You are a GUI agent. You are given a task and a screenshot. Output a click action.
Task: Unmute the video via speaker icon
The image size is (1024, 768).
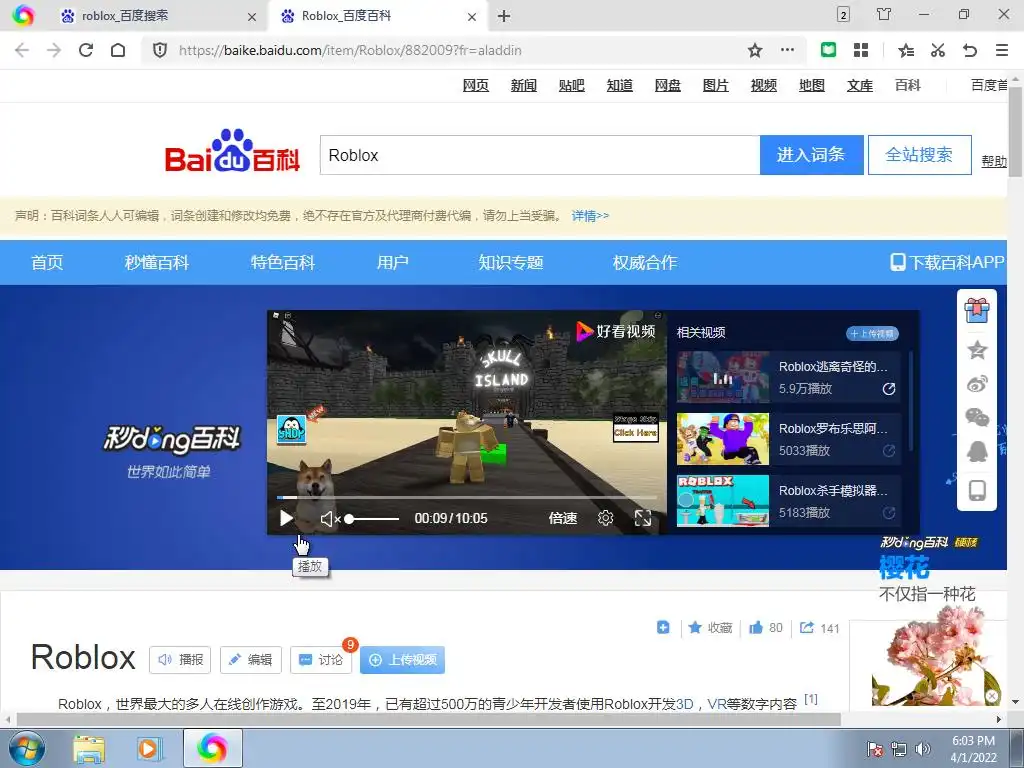point(330,519)
